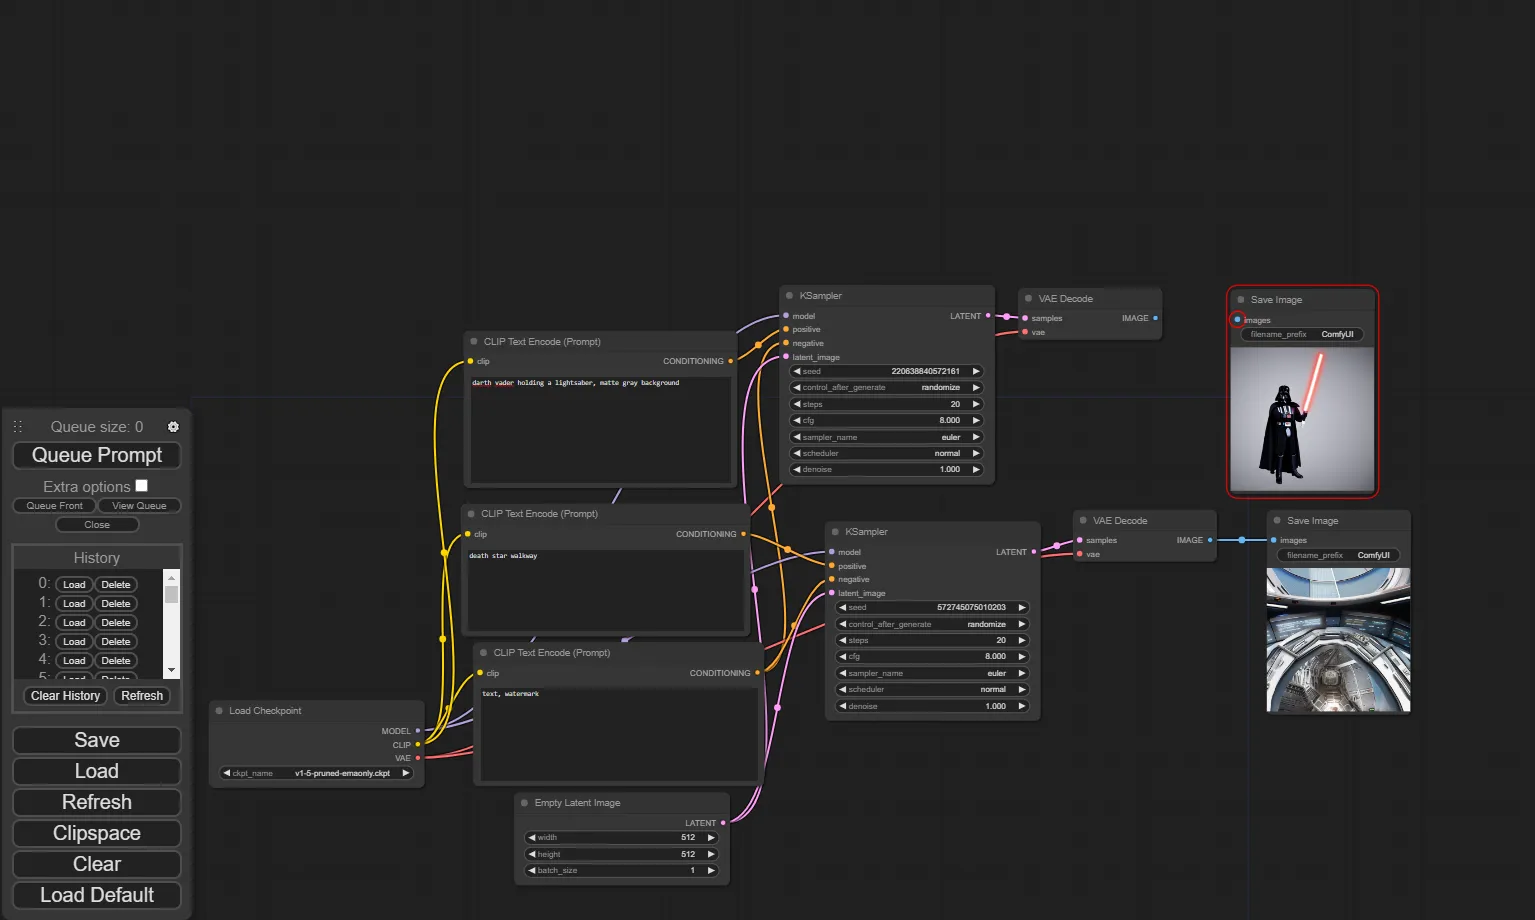Collapse the Darth Vader Save Image node title dot
The height and width of the screenshot is (920, 1535).
(x=1241, y=300)
